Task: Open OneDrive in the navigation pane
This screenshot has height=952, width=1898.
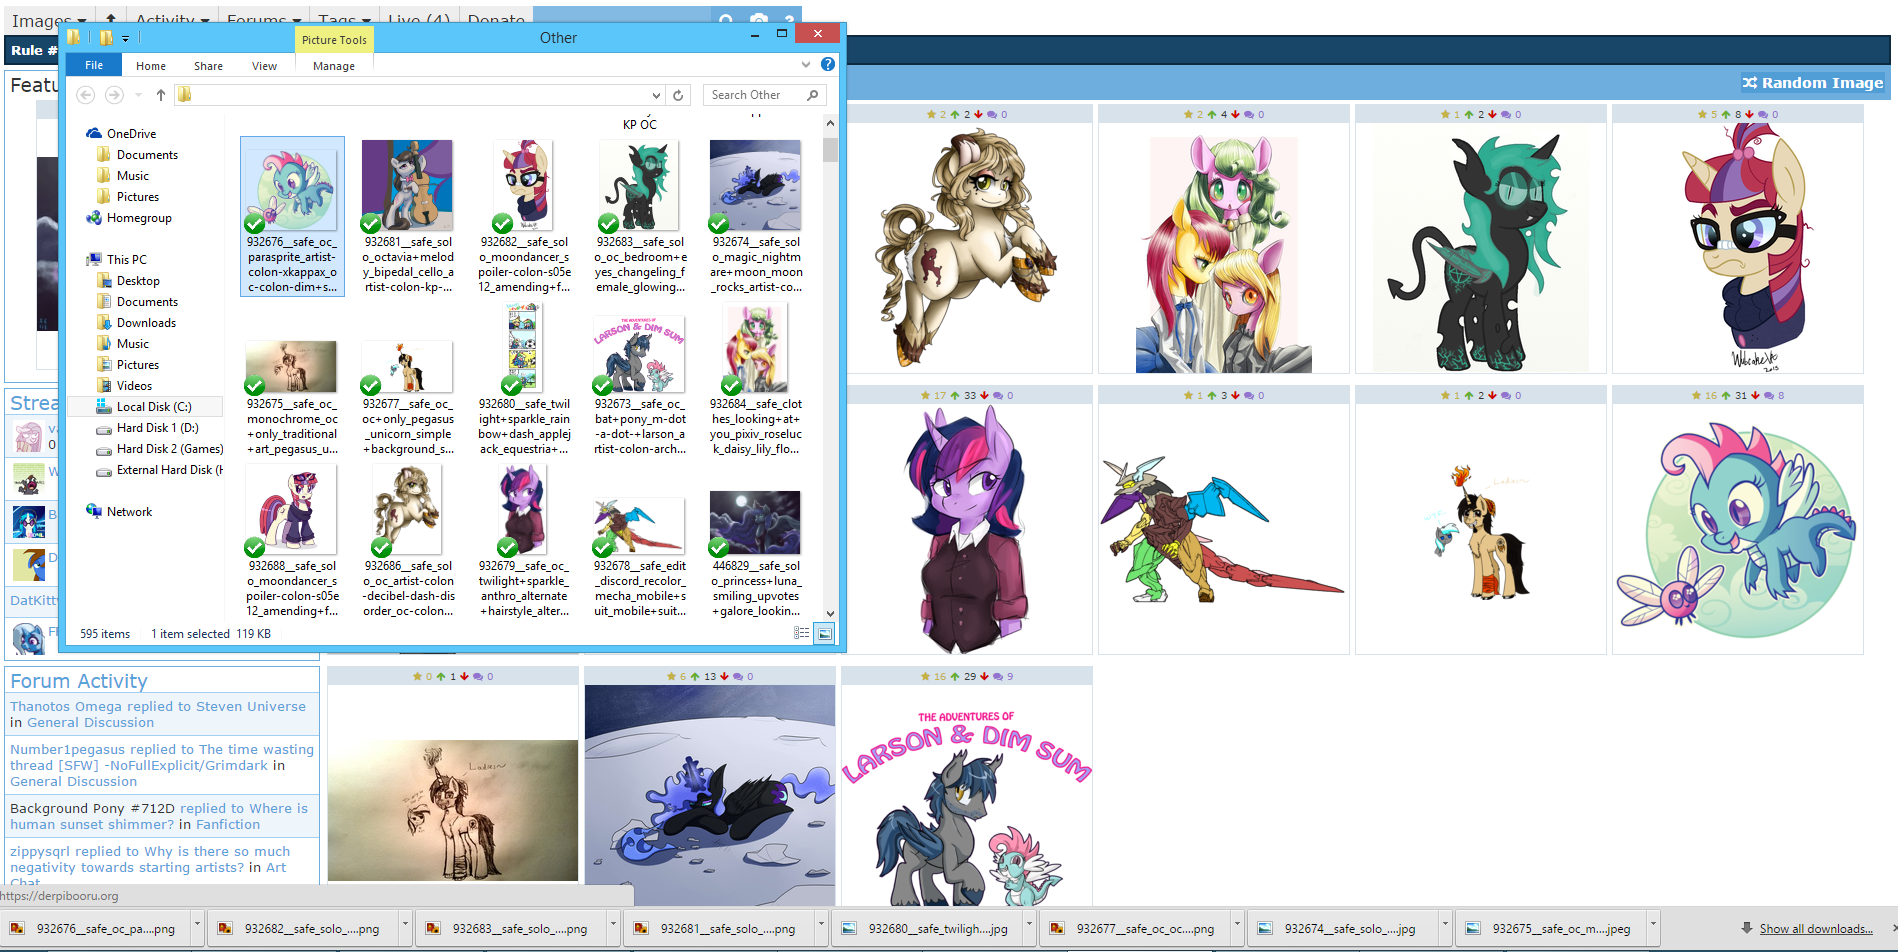Action: click(x=131, y=133)
